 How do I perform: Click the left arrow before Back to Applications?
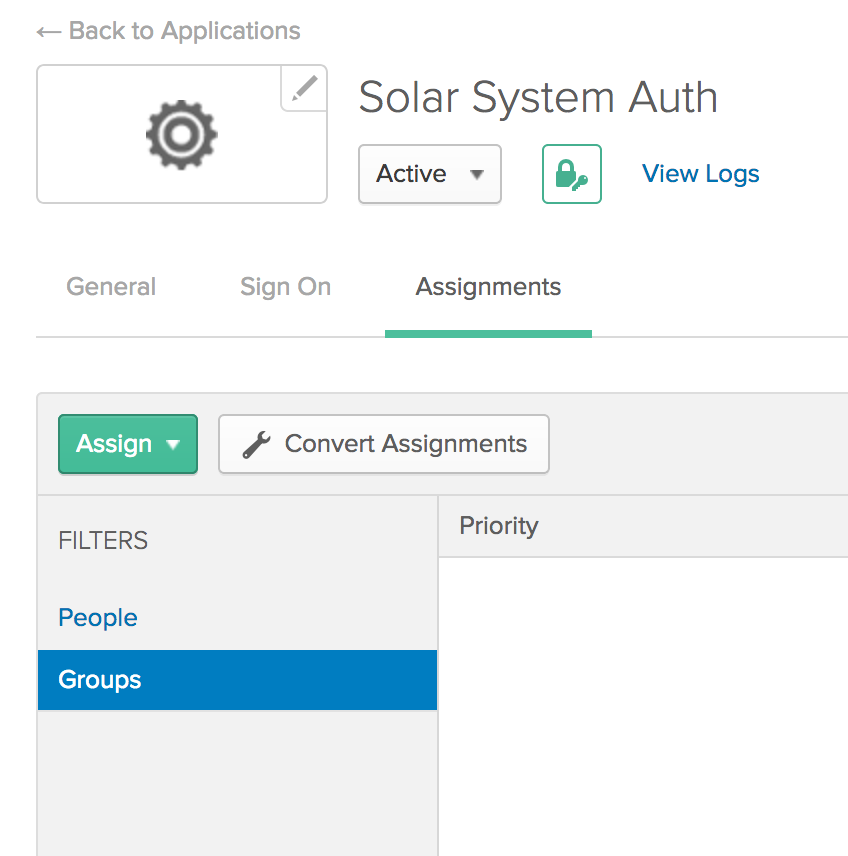coord(48,32)
